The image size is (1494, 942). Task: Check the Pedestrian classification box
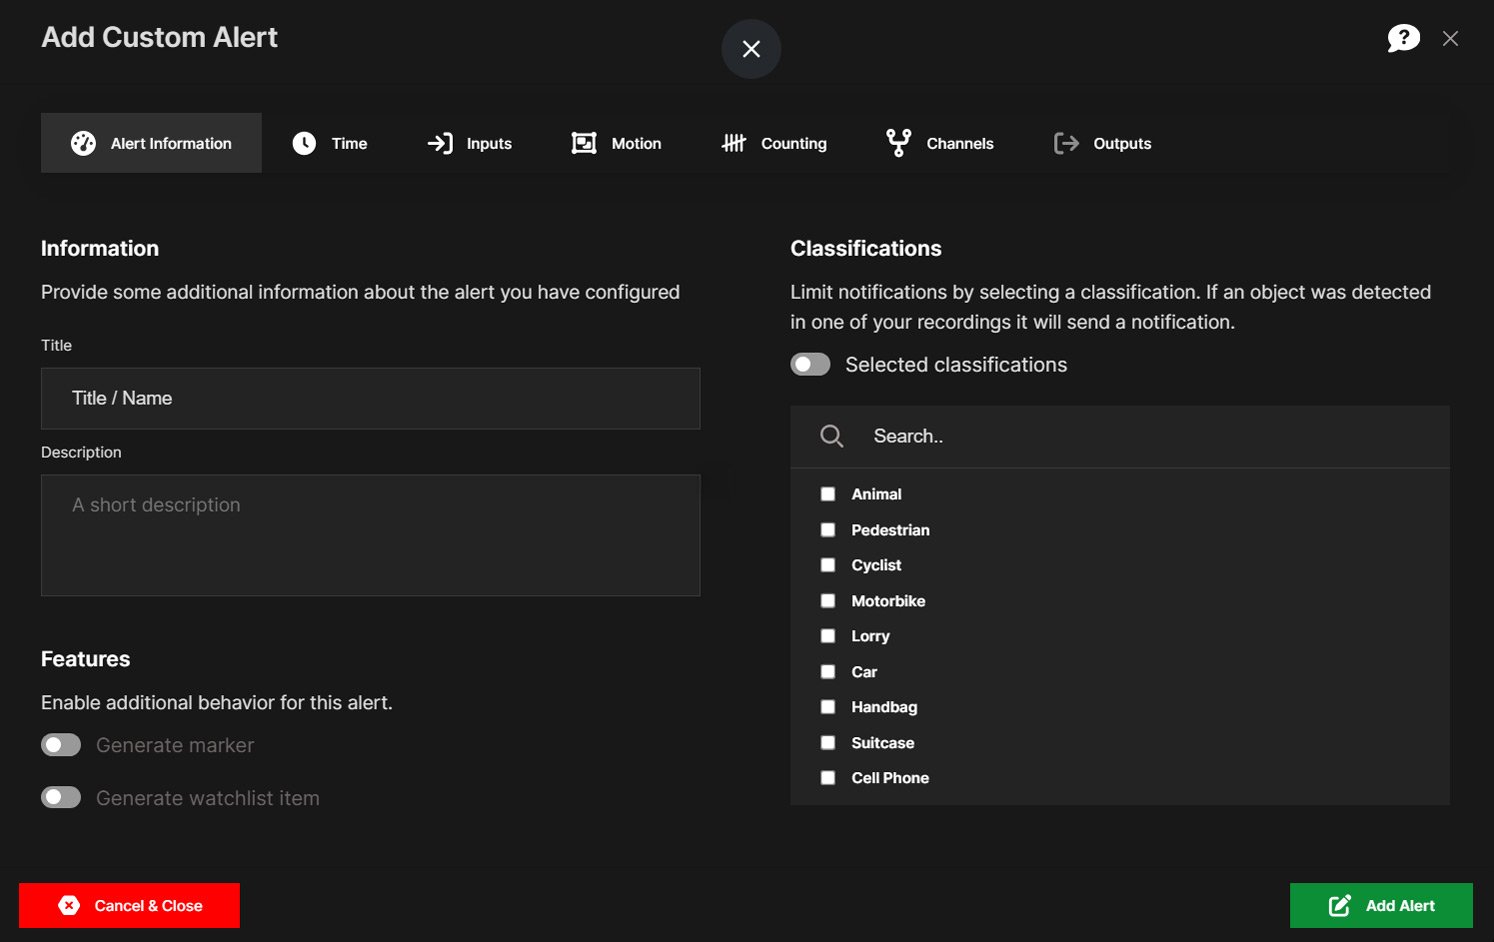click(x=828, y=530)
